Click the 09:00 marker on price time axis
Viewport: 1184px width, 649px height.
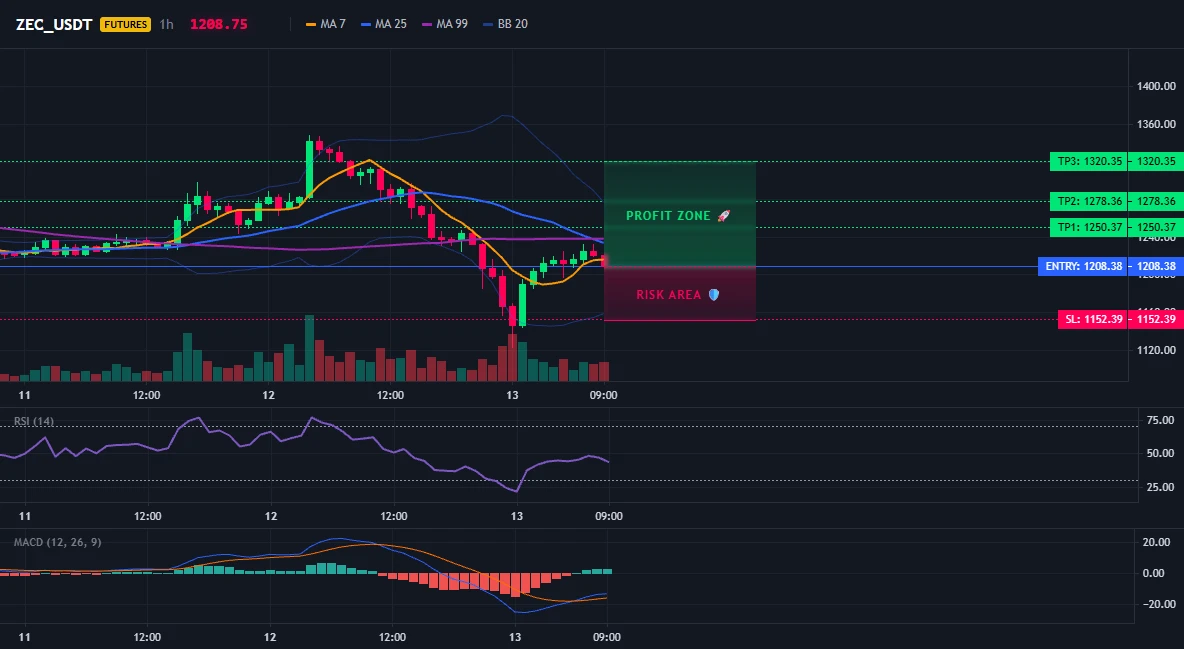click(x=603, y=395)
